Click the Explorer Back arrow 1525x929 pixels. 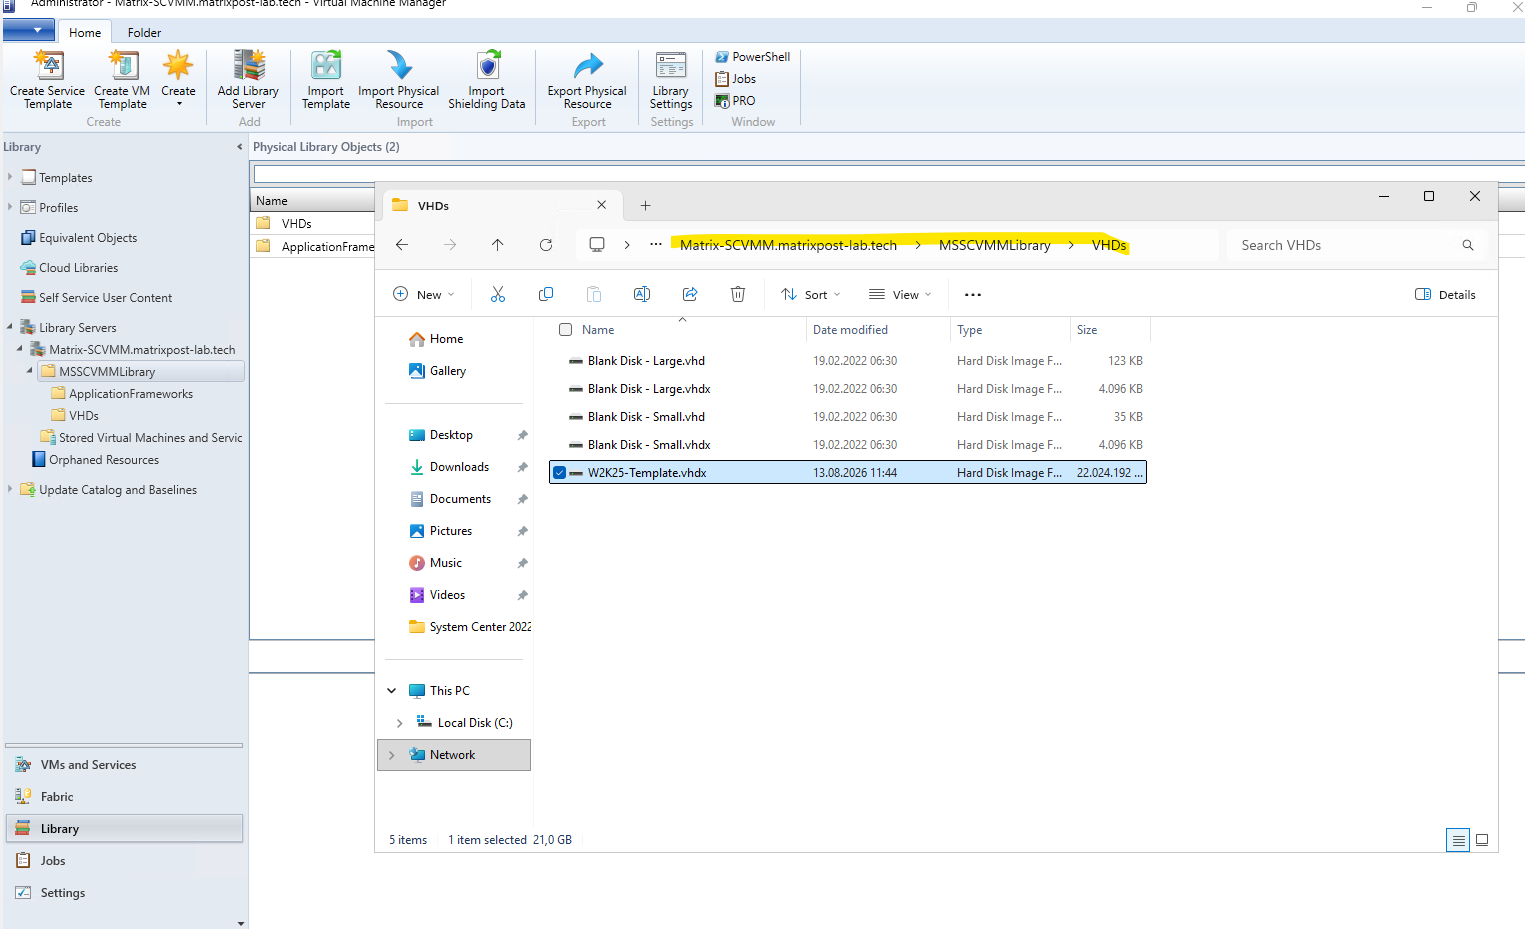tap(402, 245)
